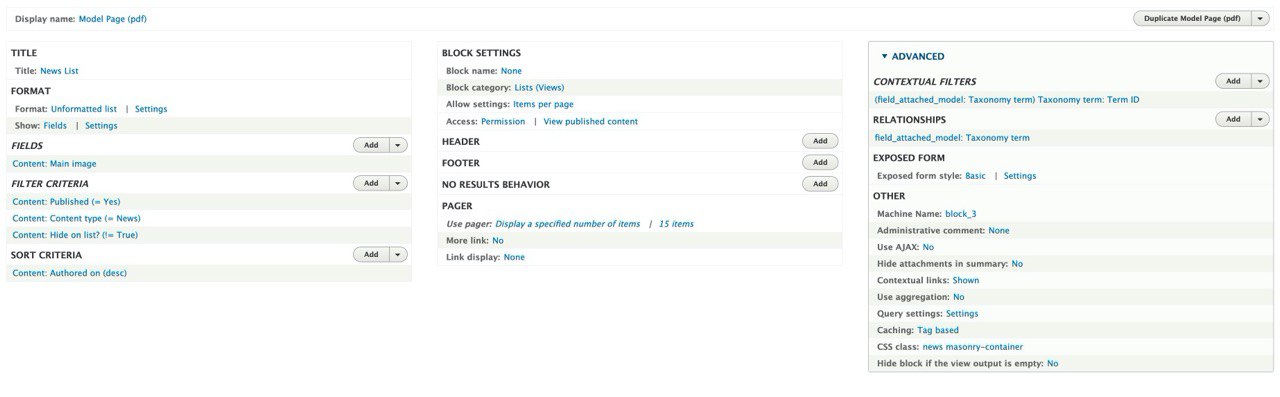Add a new field in Fields section

(x=371, y=145)
